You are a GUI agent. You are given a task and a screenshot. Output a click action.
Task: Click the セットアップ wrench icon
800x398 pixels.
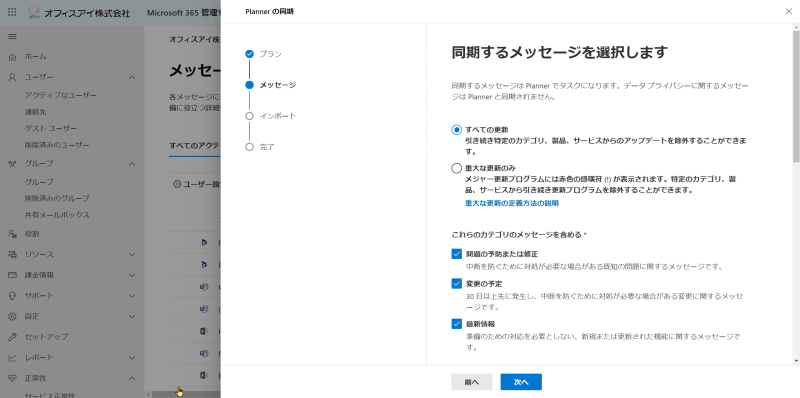(x=12, y=337)
